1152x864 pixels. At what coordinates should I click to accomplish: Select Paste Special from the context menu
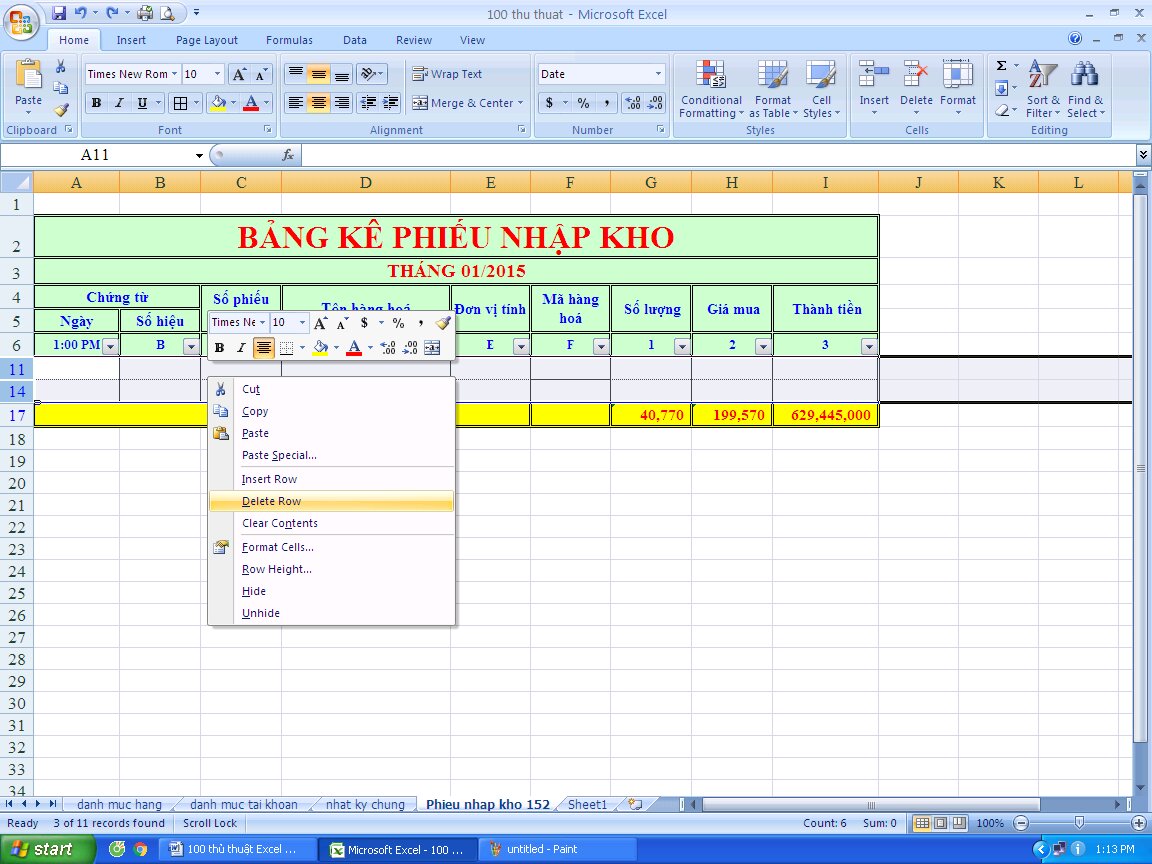point(279,455)
